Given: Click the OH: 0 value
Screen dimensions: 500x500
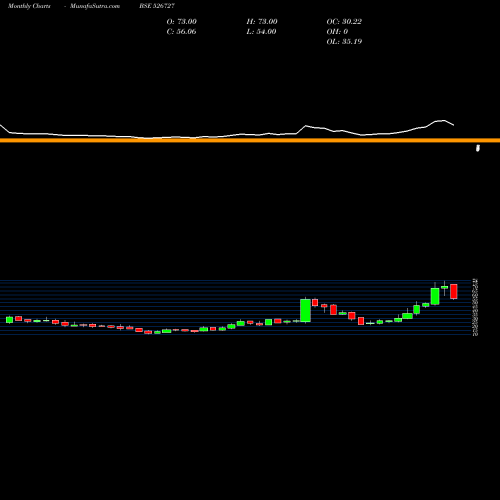Looking at the screenshot, I should tap(337, 32).
